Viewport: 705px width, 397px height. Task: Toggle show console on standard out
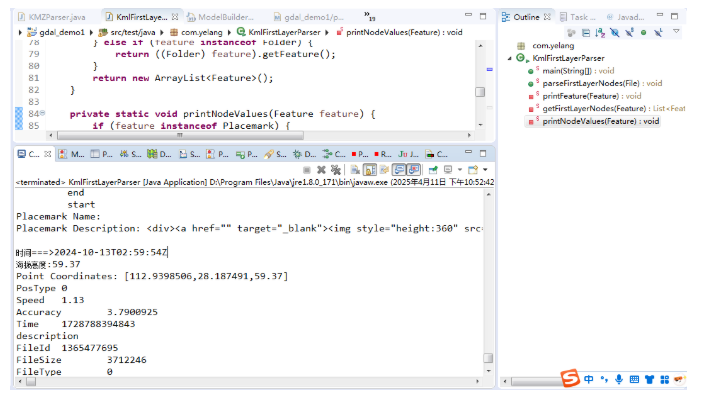click(399, 170)
